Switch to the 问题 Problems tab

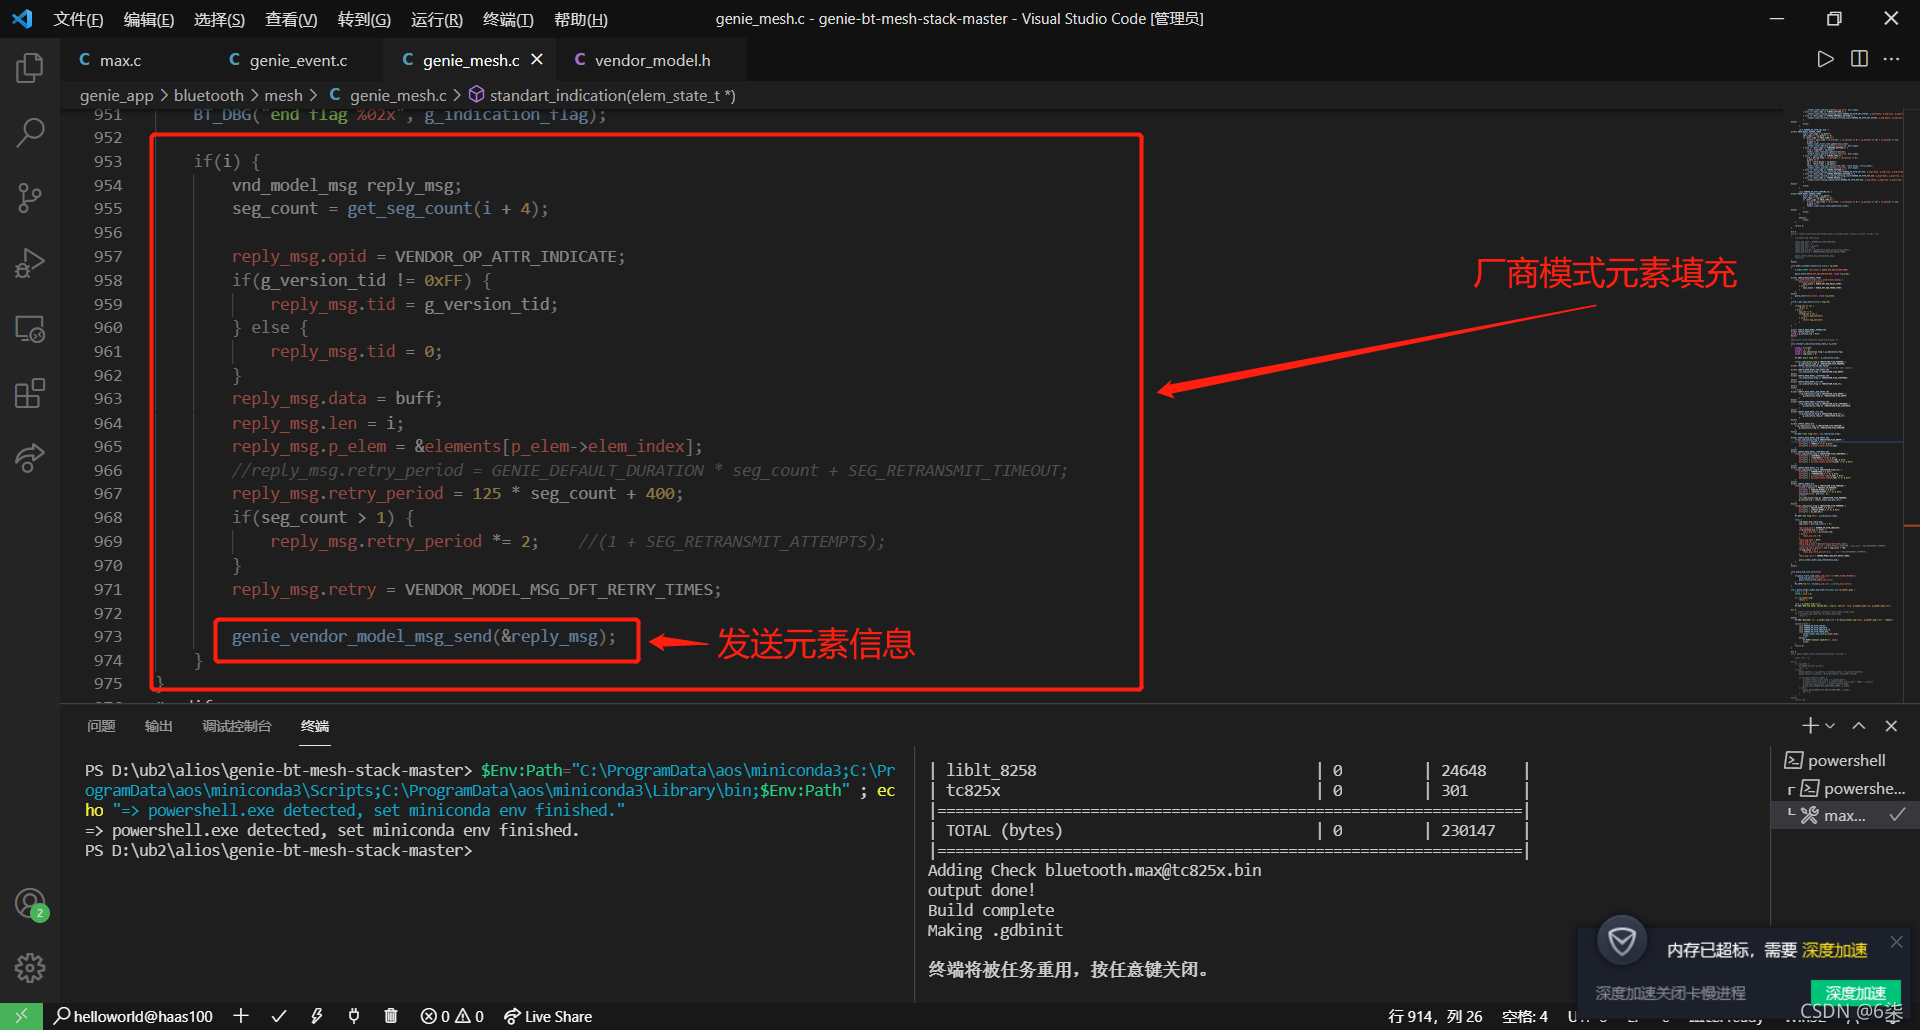click(x=101, y=726)
